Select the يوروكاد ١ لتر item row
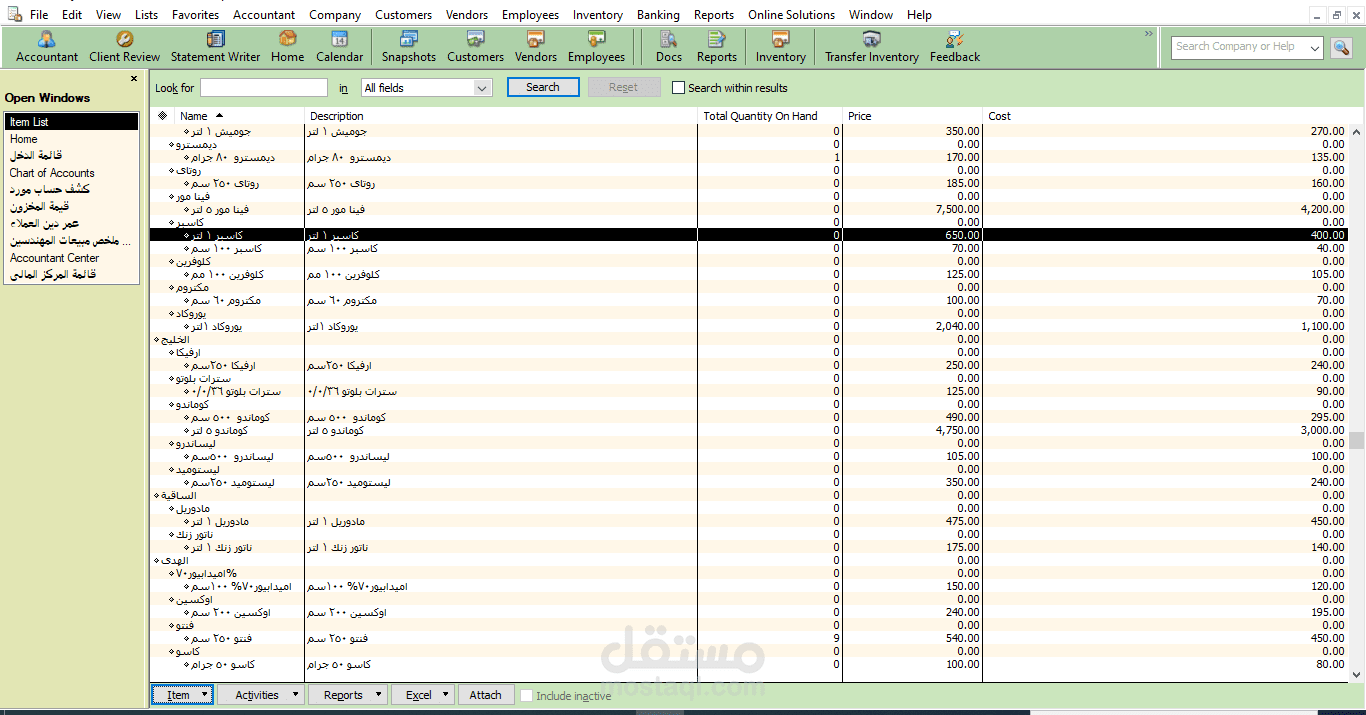The image size is (1366, 715). (749, 326)
